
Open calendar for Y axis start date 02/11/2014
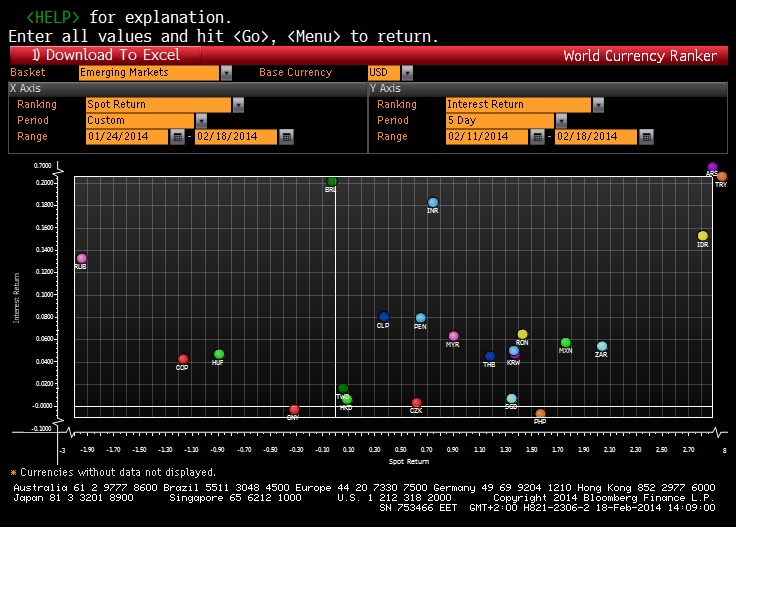(x=537, y=137)
